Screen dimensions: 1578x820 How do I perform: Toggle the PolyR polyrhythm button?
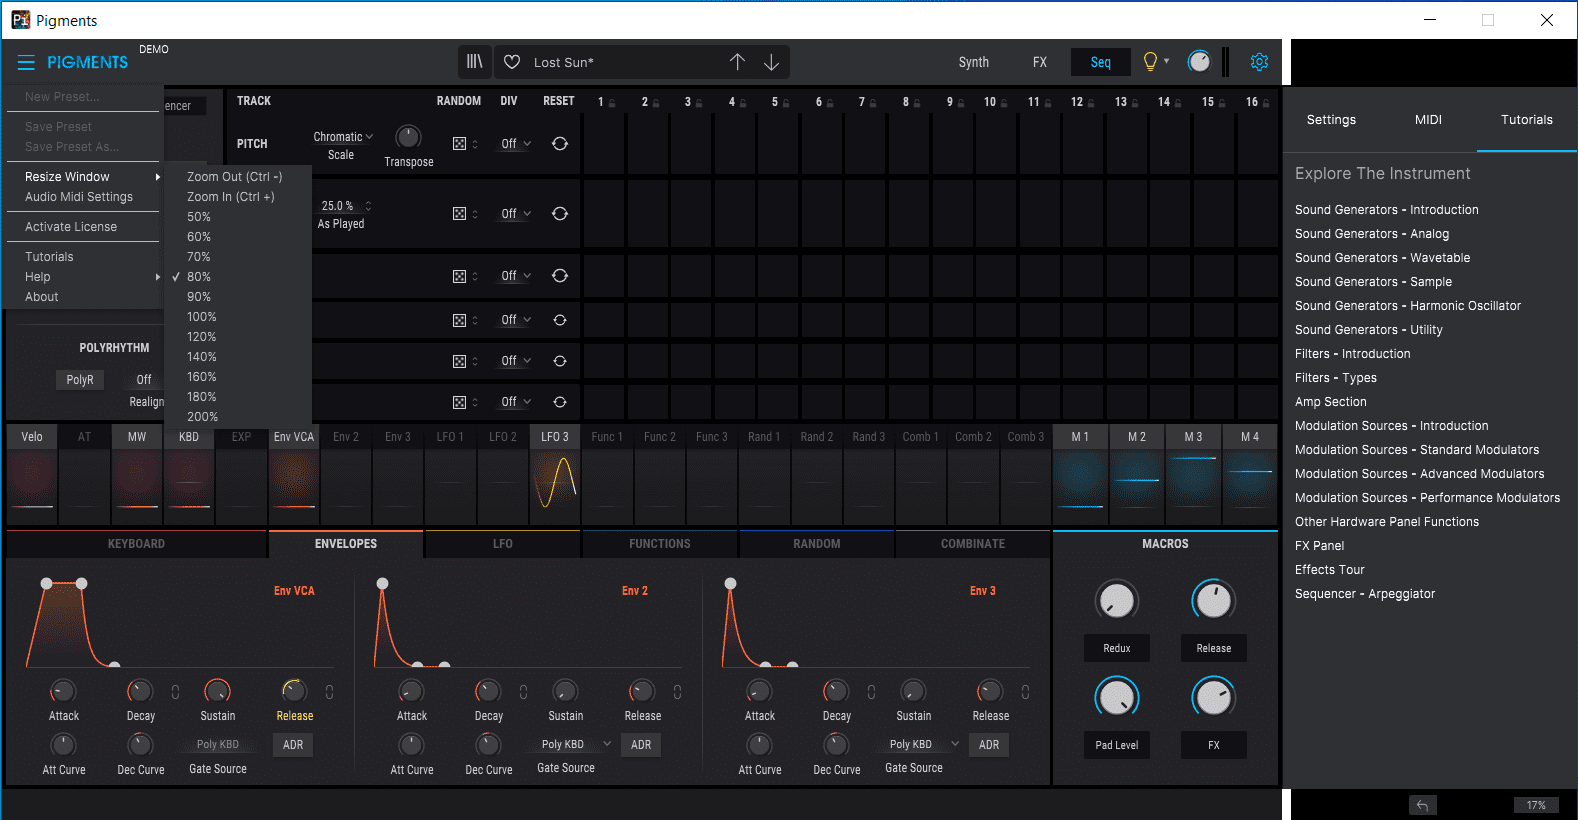[x=80, y=380]
